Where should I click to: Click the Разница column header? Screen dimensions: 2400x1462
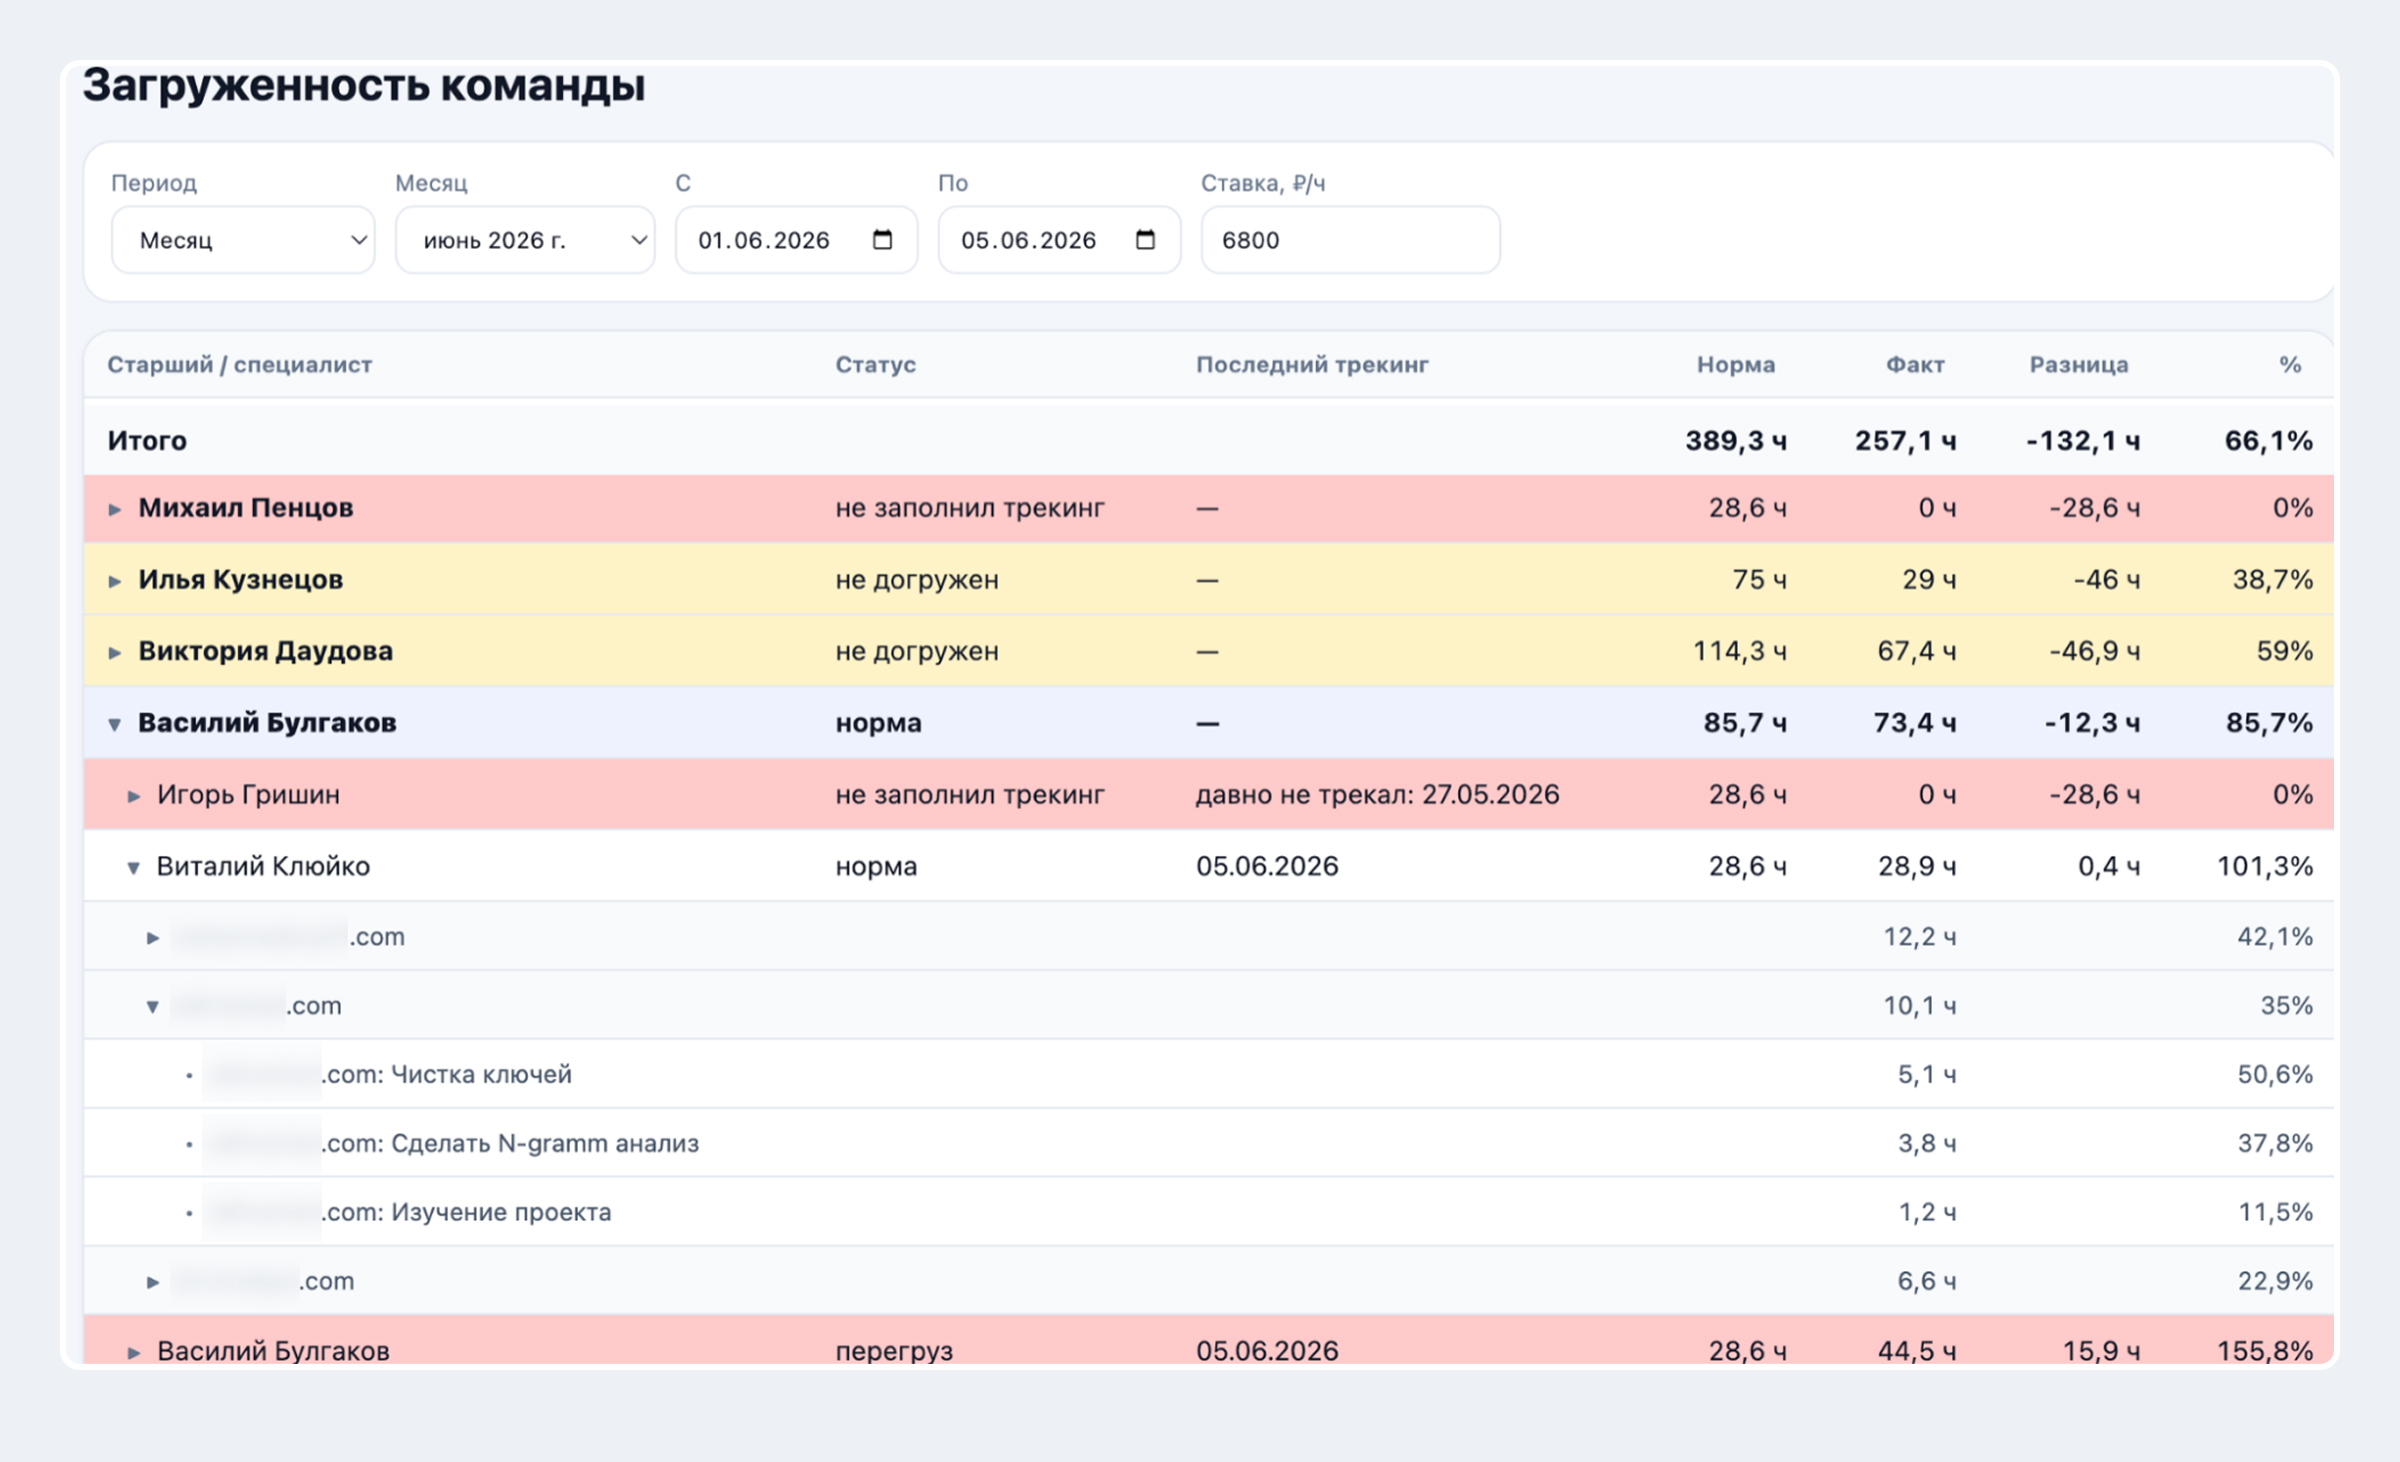tap(2078, 365)
